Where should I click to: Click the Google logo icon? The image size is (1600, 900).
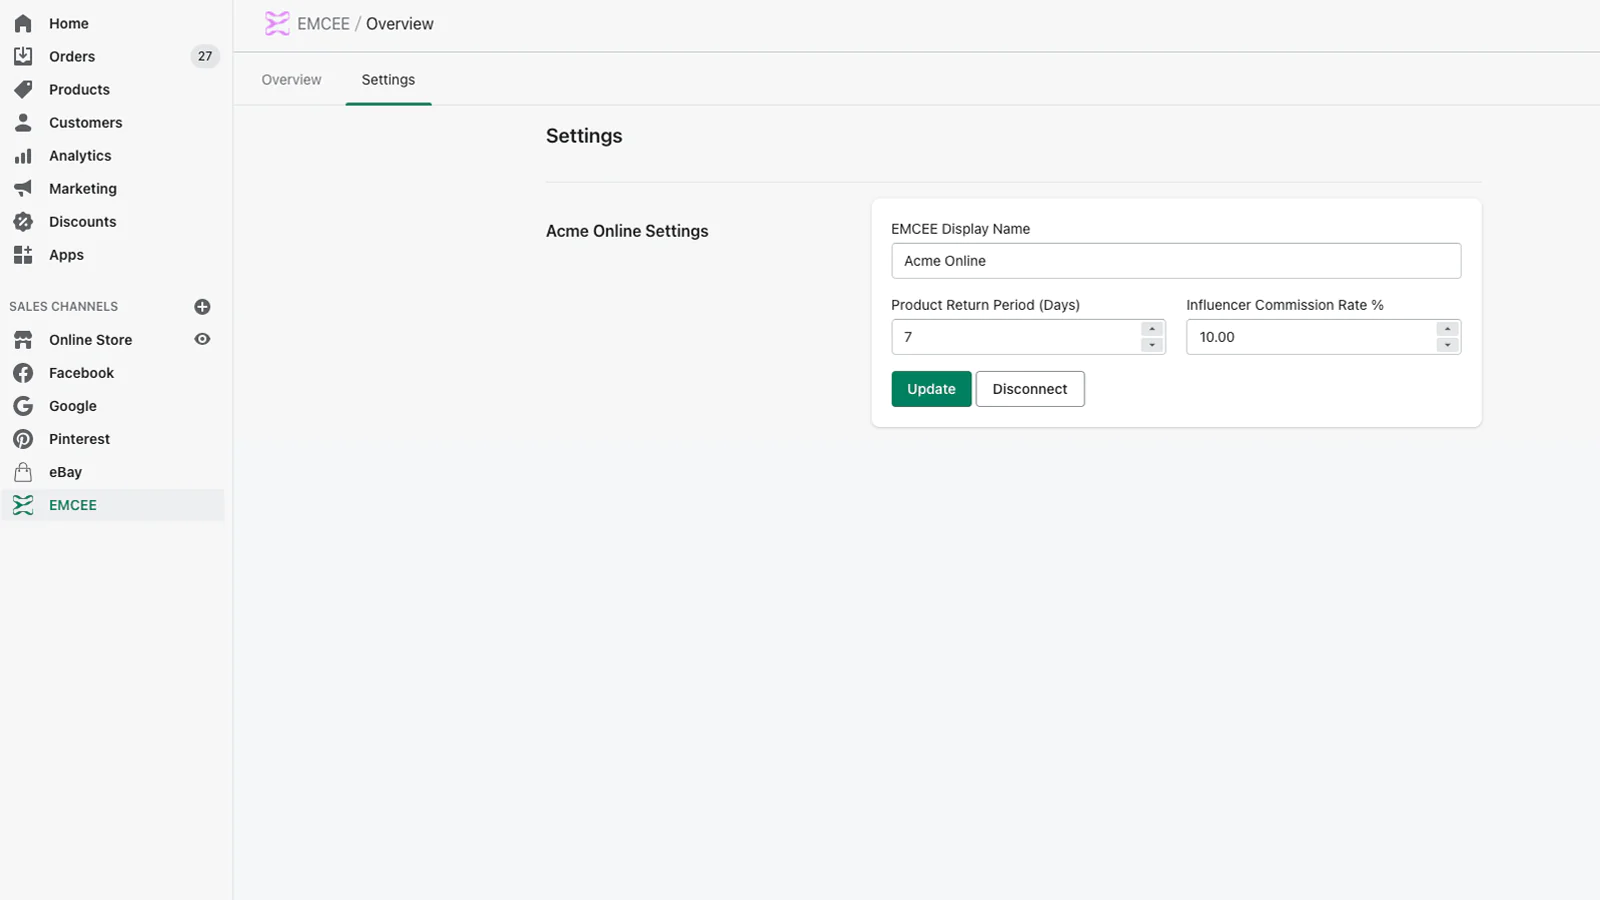[23, 406]
